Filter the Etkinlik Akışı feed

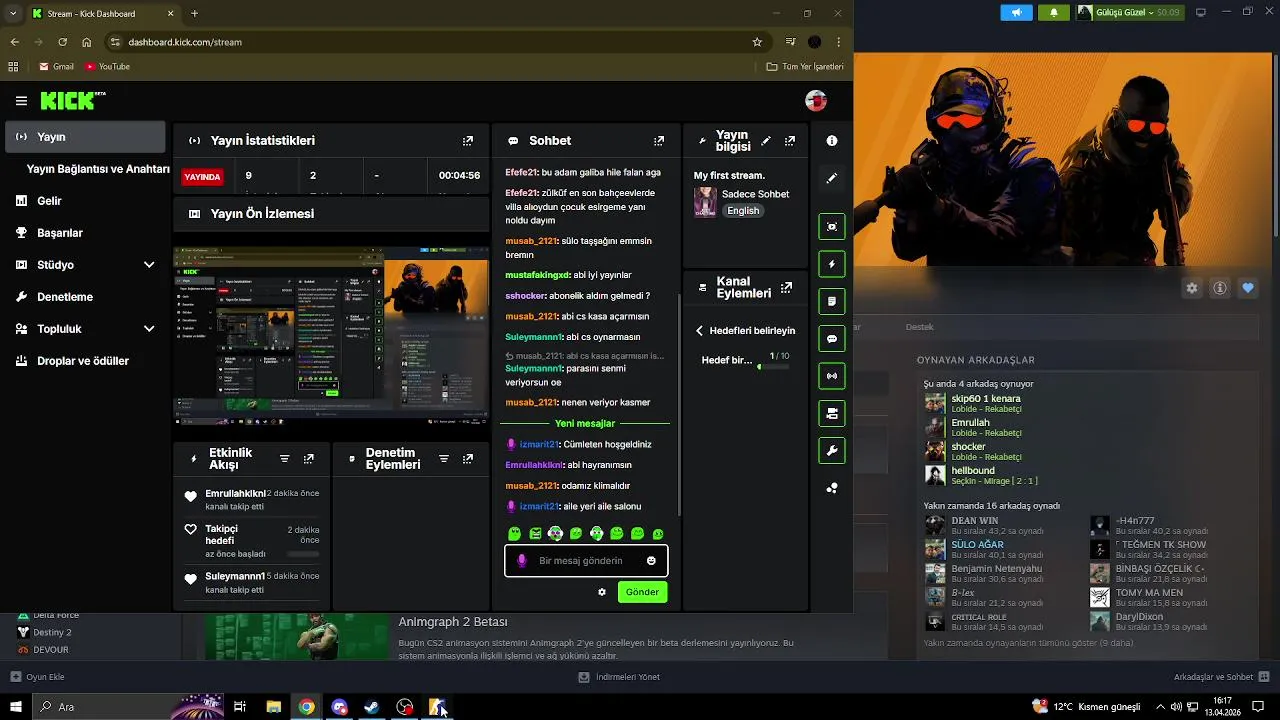tap(284, 459)
